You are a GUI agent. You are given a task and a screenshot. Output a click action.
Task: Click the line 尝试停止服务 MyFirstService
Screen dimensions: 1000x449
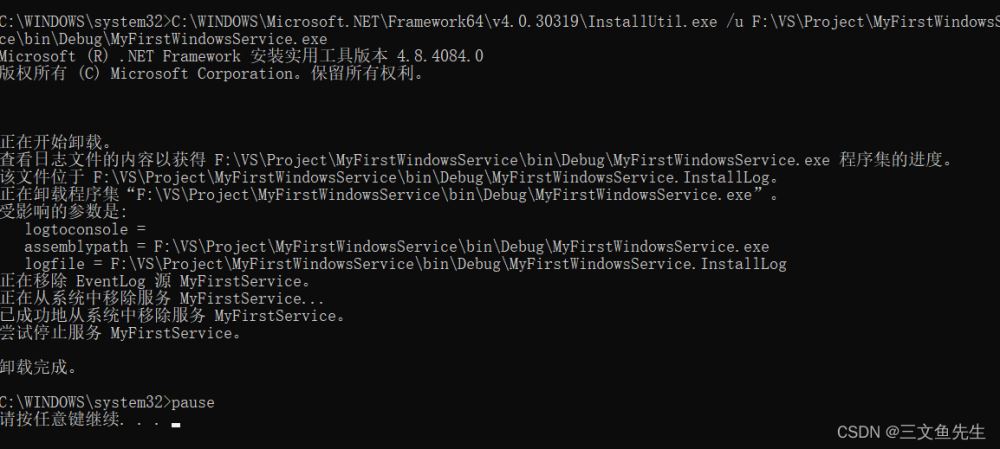pos(121,333)
